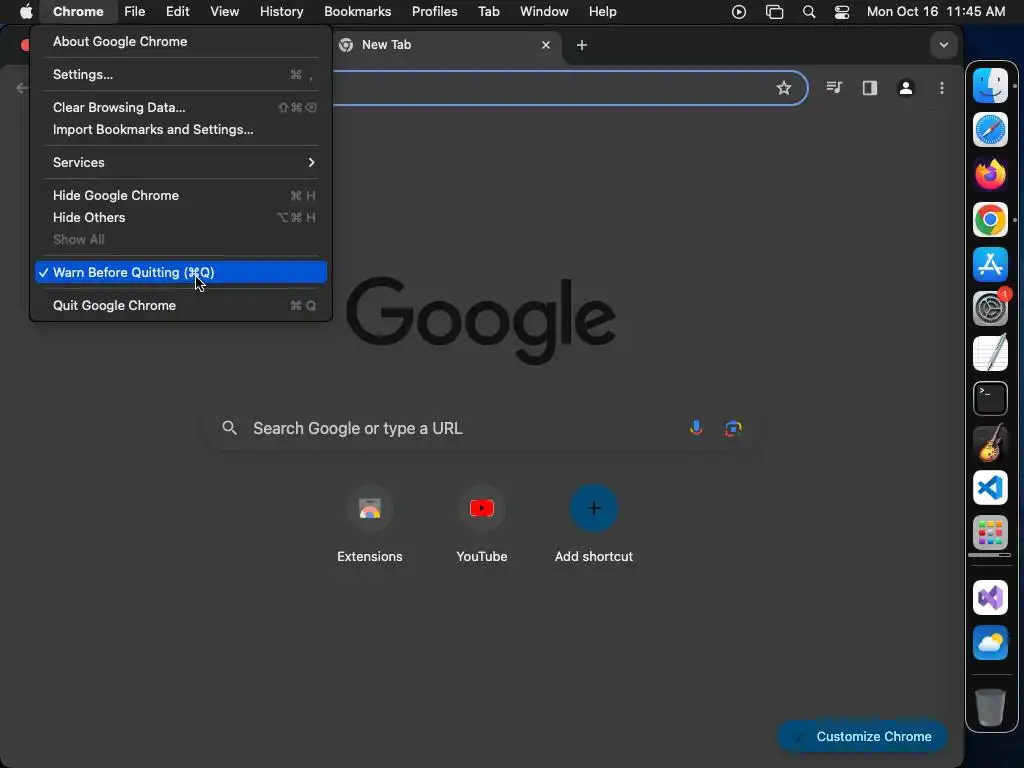Select Quit Google Chrome
Viewport: 1024px width, 768px height.
click(x=181, y=305)
